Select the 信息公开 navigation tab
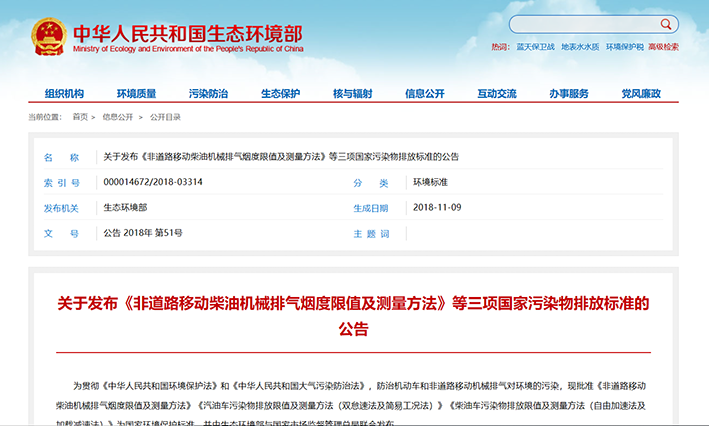 pos(424,93)
